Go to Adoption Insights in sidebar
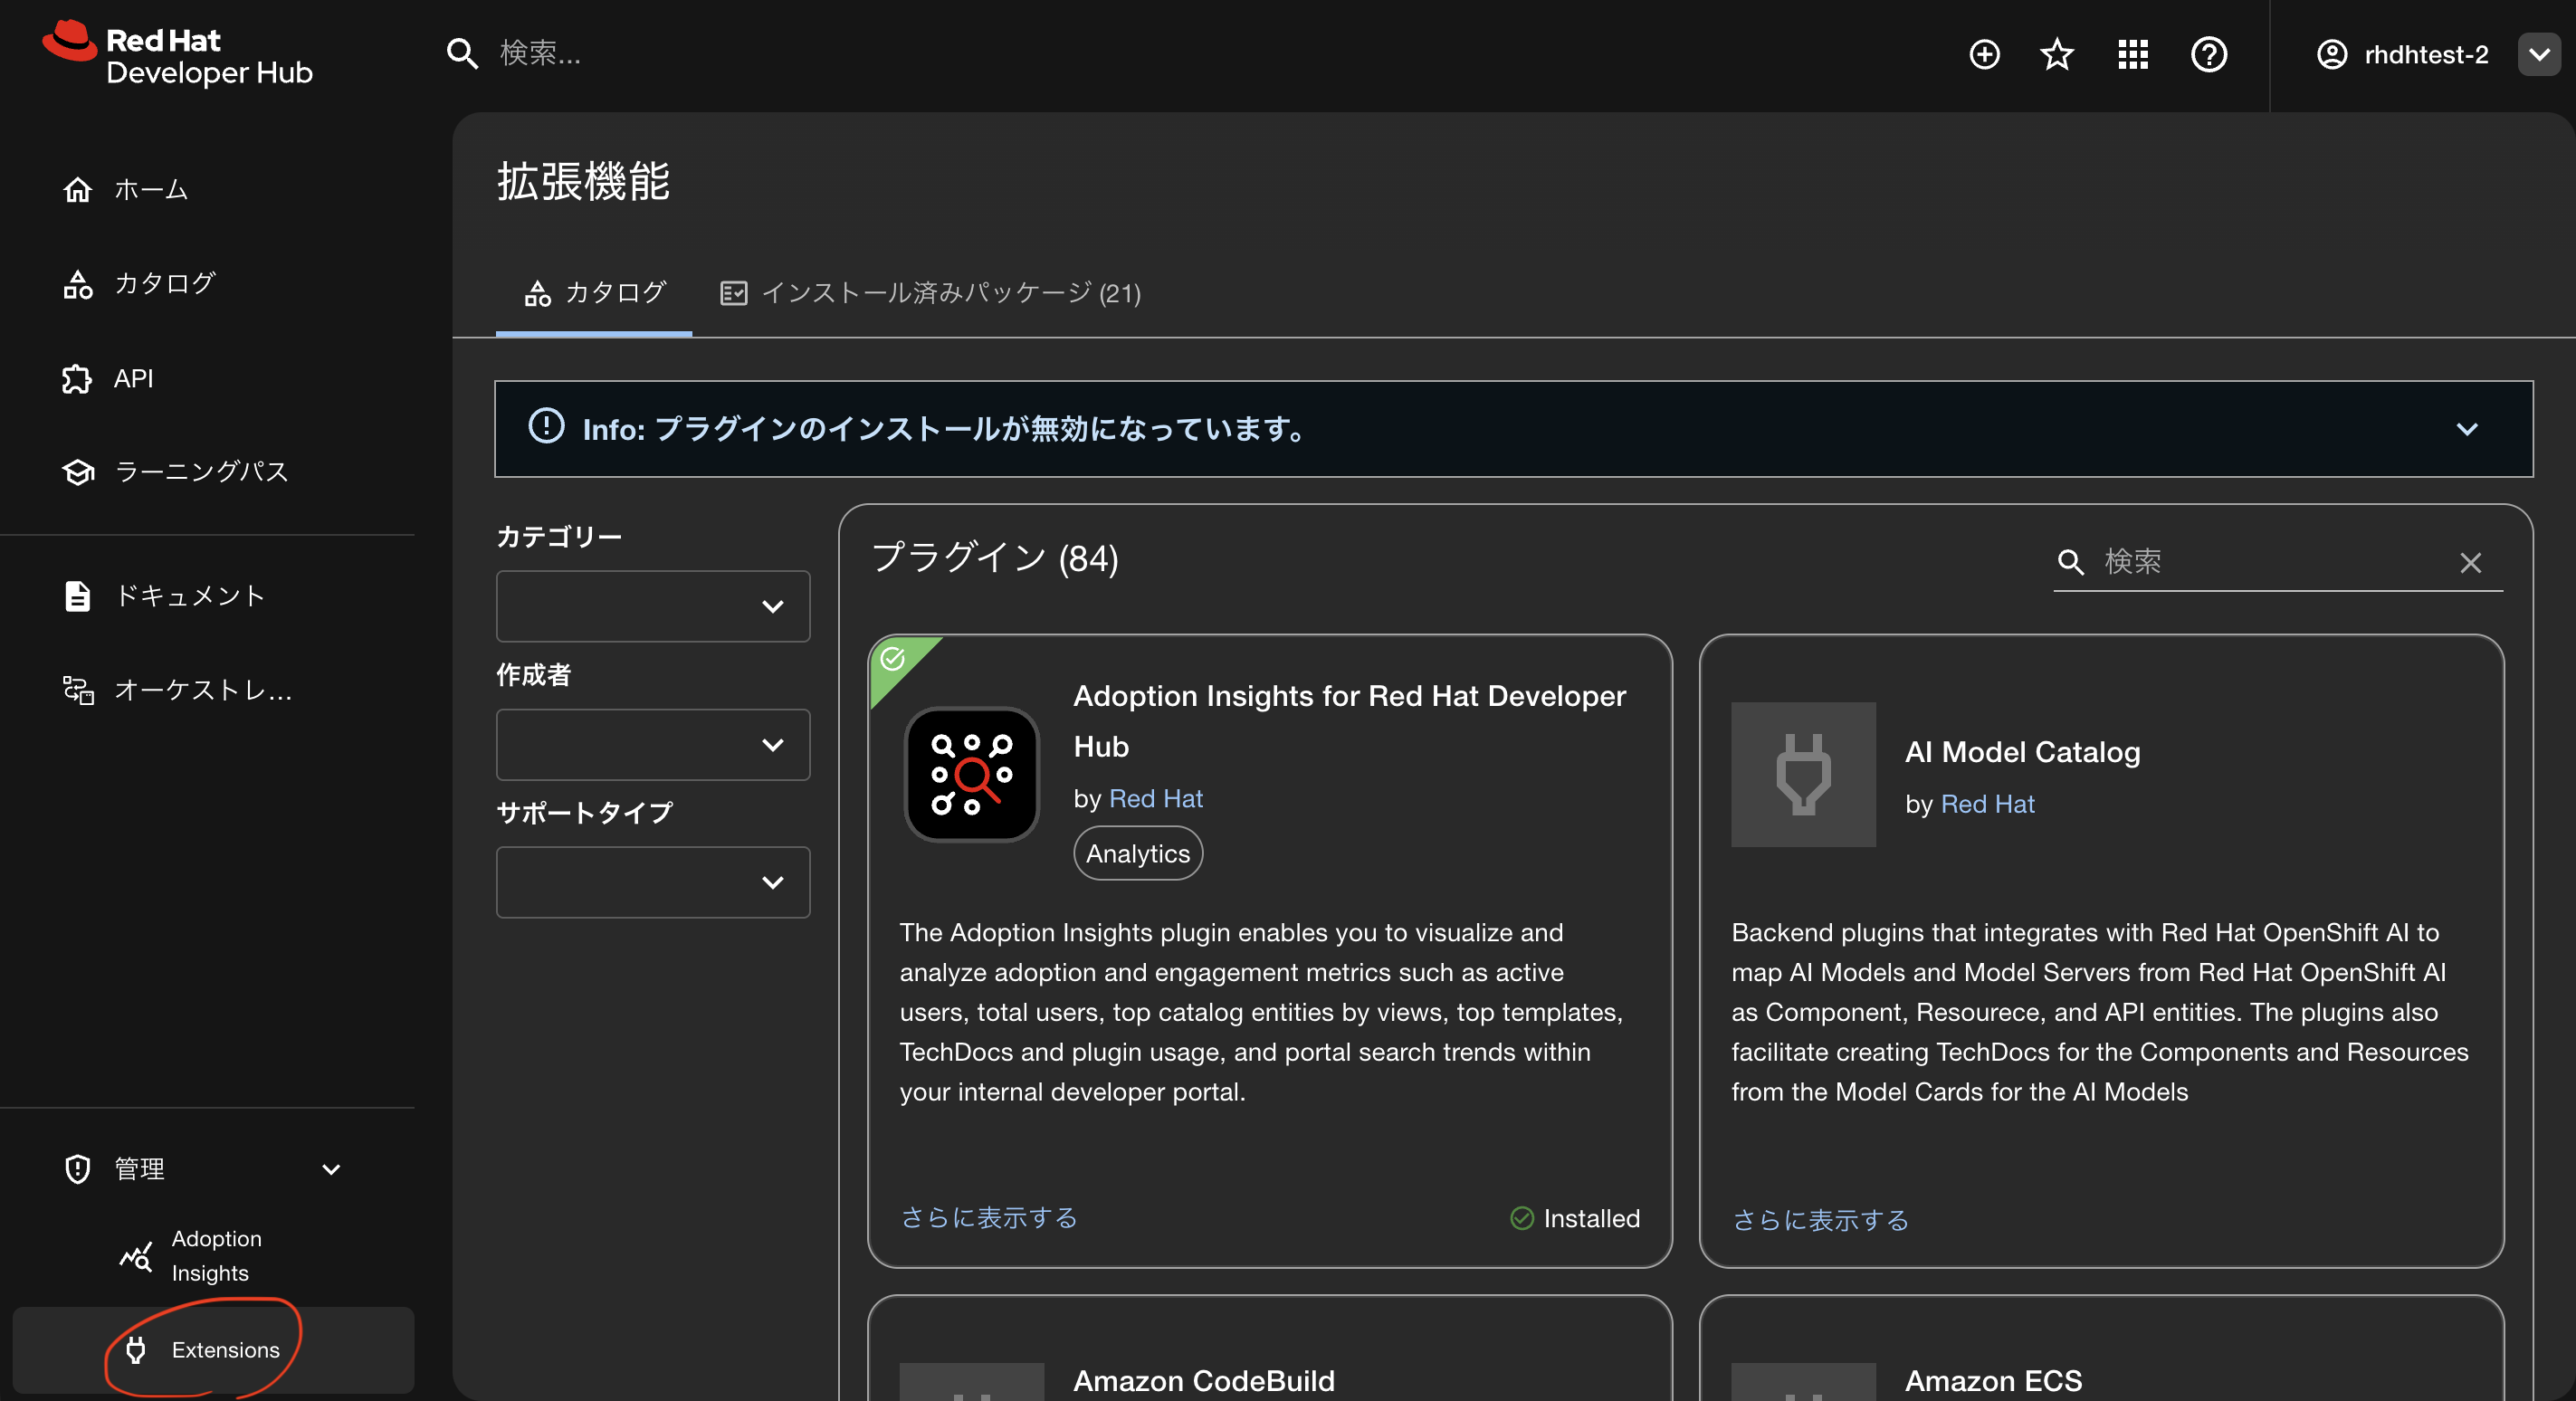 pyautogui.click(x=215, y=1255)
